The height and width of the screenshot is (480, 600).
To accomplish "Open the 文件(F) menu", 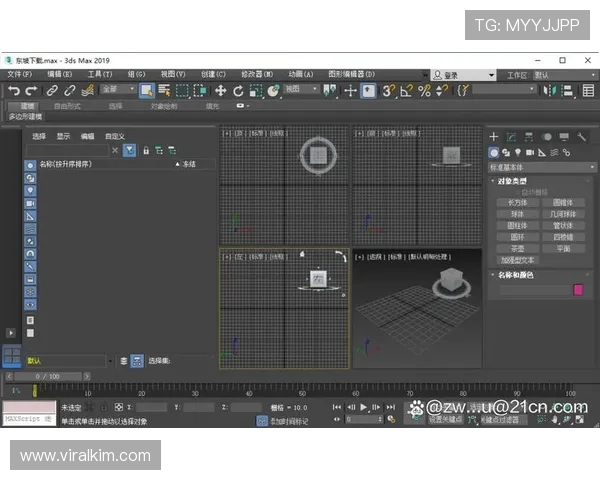I will (x=19, y=74).
